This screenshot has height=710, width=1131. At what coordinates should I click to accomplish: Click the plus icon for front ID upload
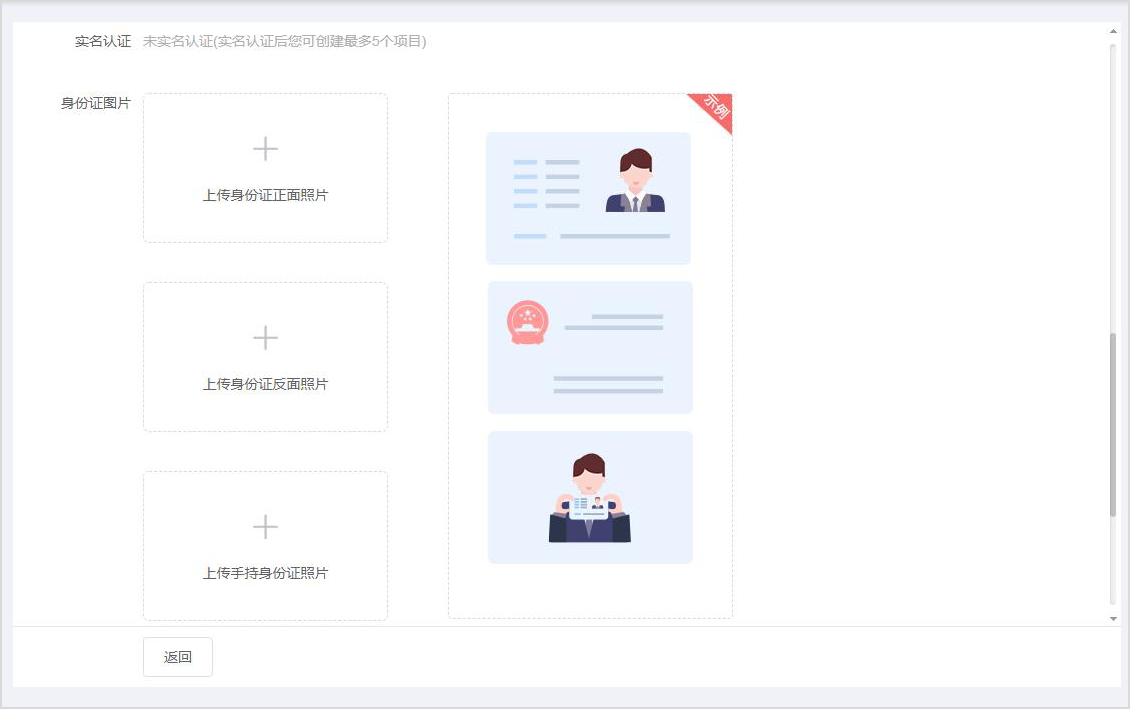(265, 150)
